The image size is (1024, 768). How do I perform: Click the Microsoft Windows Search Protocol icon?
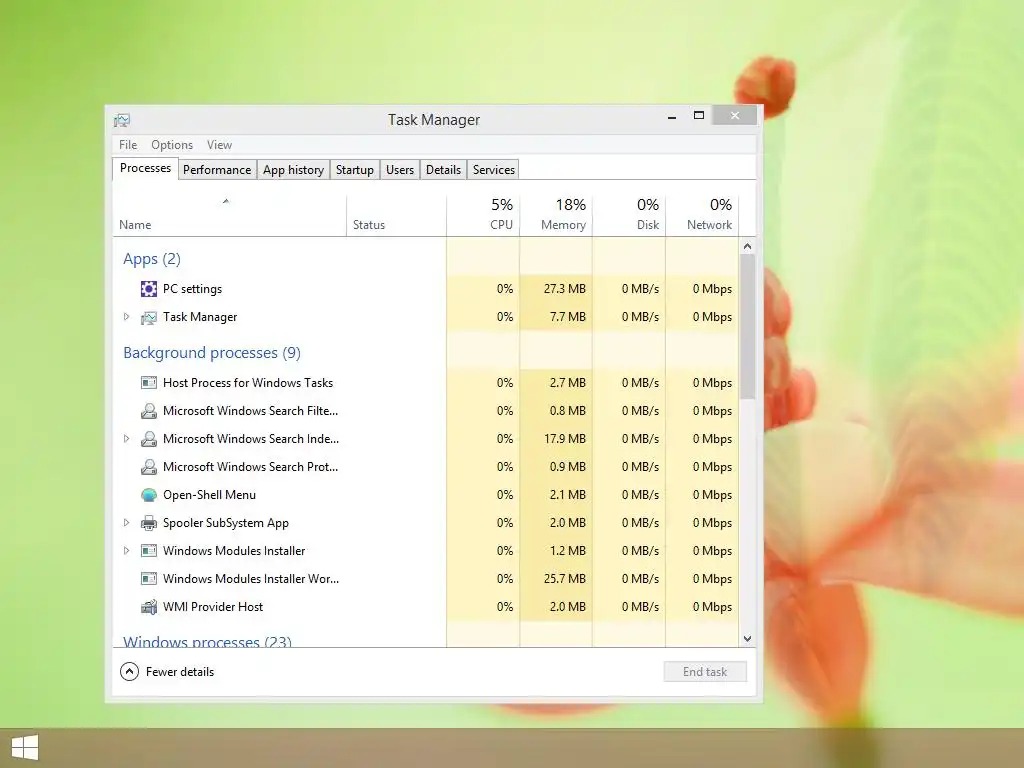click(149, 467)
